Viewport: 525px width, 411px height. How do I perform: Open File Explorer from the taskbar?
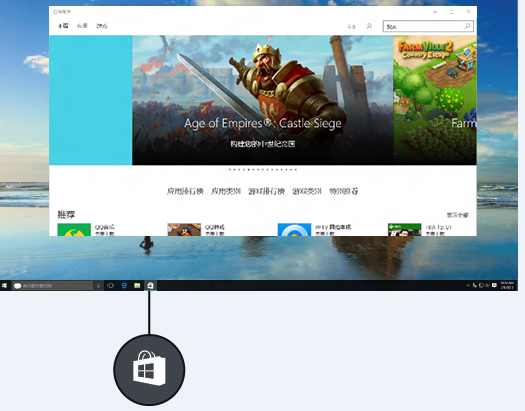[137, 285]
